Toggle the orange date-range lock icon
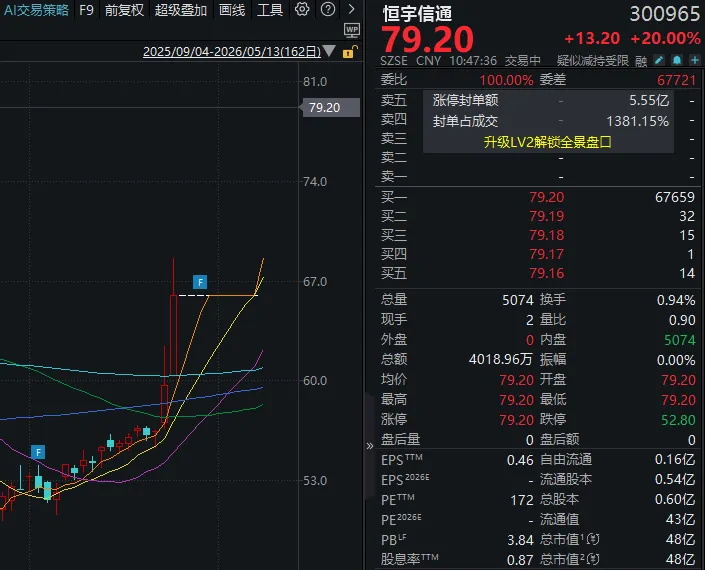The width and height of the screenshot is (705, 570). coord(350,52)
